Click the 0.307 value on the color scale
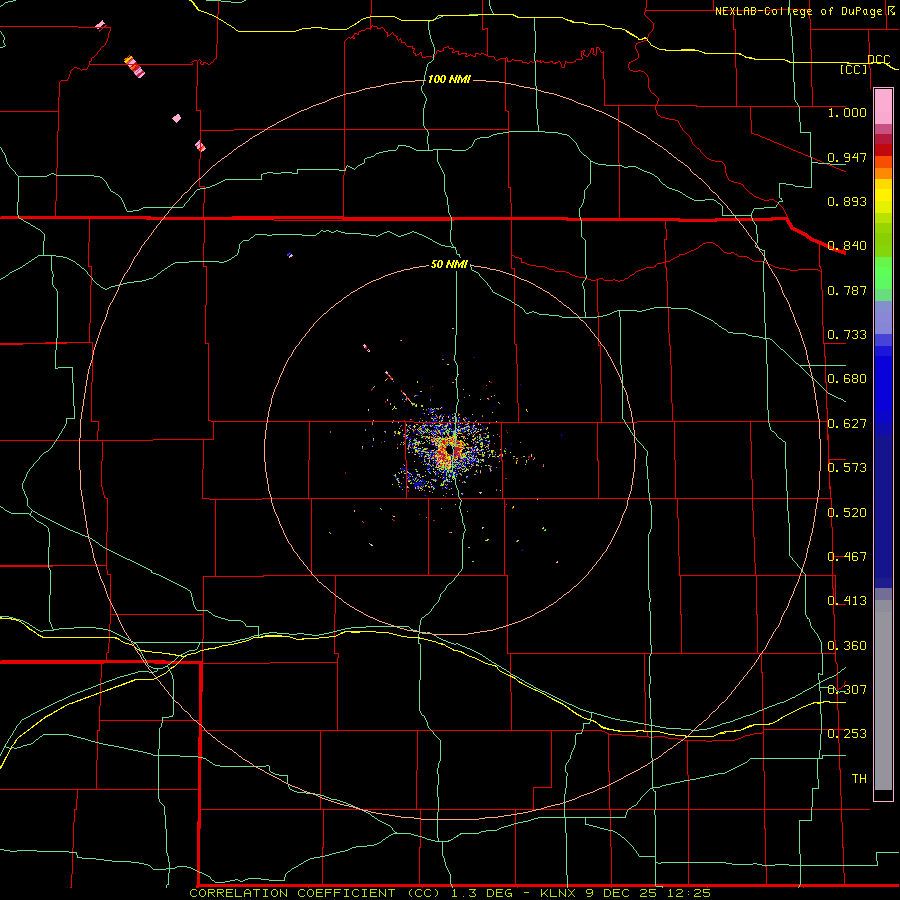Screen dimensions: 900x900 [847, 689]
